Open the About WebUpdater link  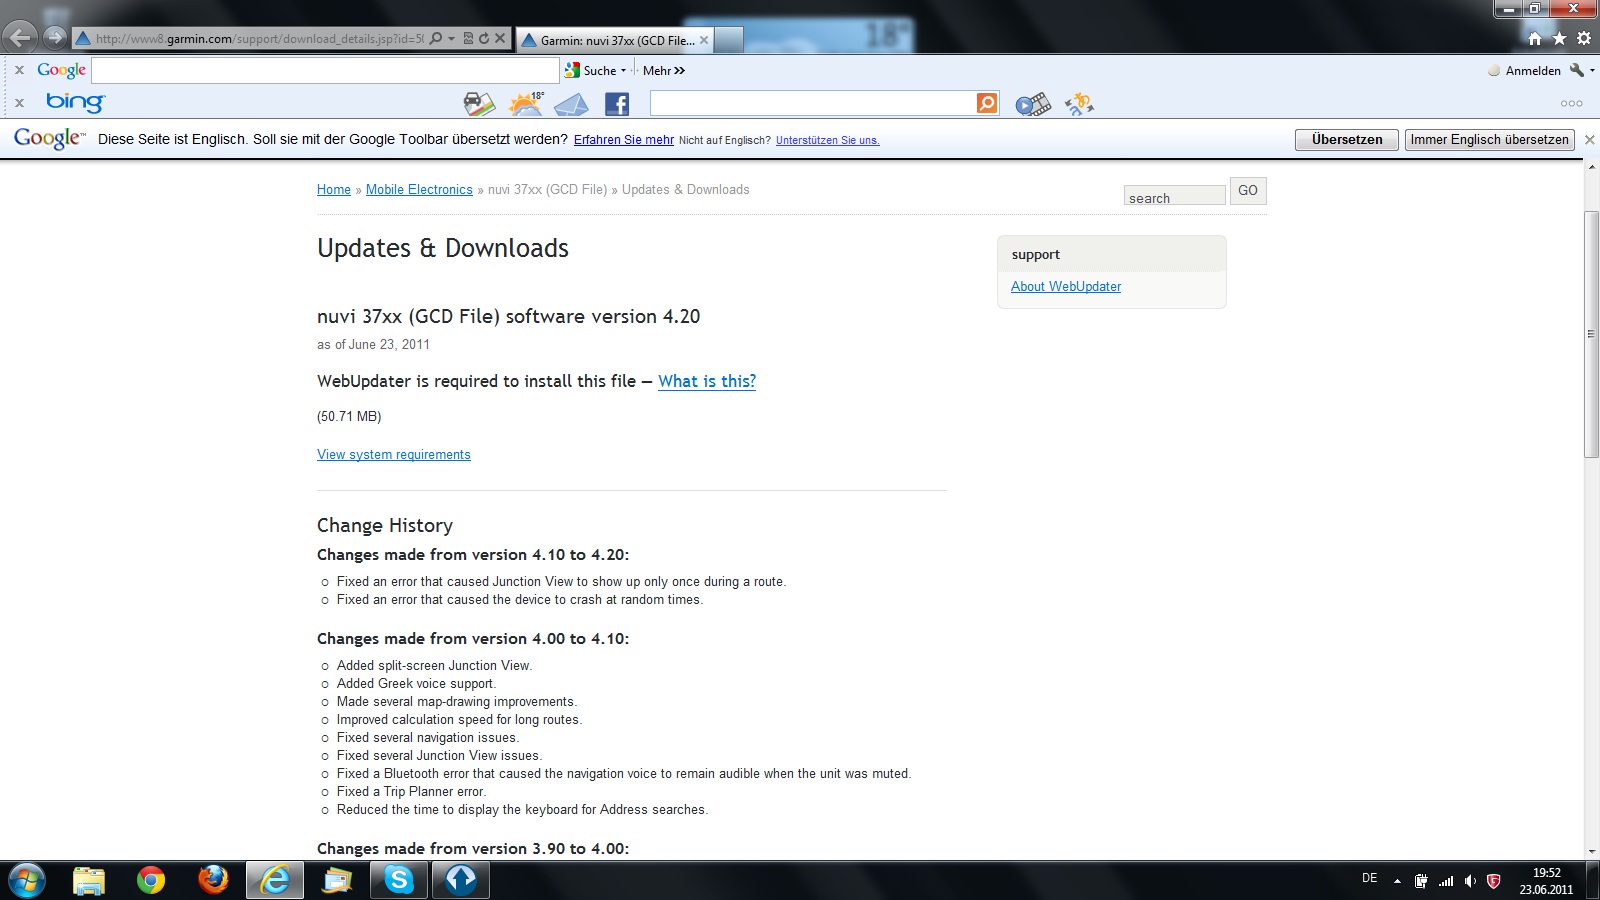pos(1066,286)
